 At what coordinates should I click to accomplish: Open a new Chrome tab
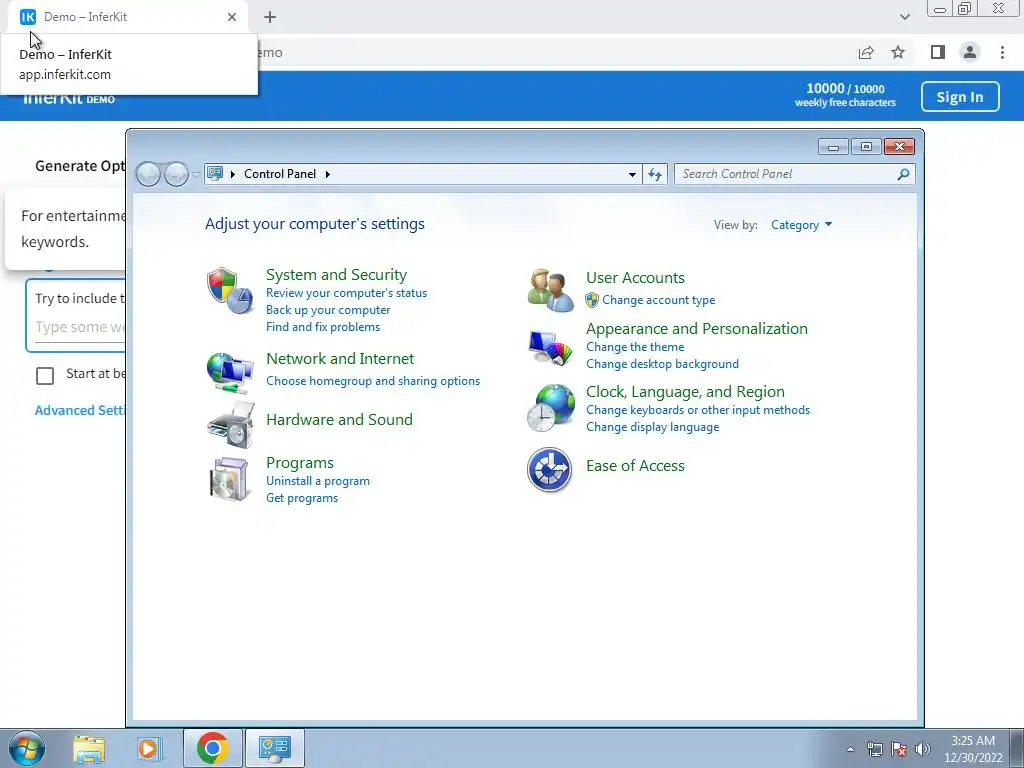[270, 17]
